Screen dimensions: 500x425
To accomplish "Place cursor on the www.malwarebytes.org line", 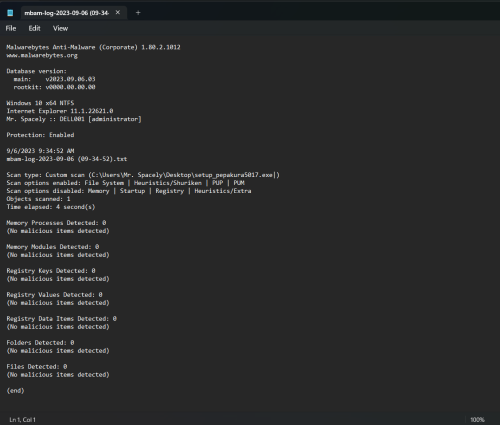I will pos(42,55).
